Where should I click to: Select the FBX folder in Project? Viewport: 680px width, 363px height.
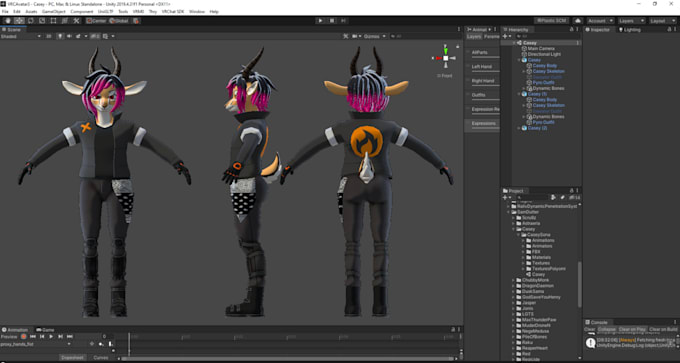536,252
